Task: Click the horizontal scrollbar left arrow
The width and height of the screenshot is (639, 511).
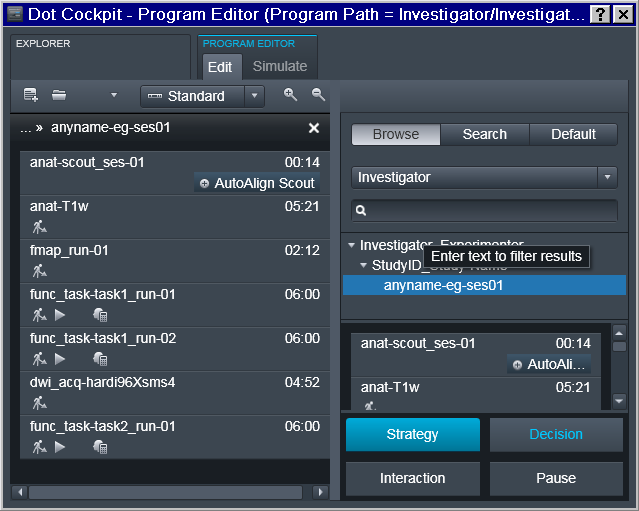Action: 20,492
